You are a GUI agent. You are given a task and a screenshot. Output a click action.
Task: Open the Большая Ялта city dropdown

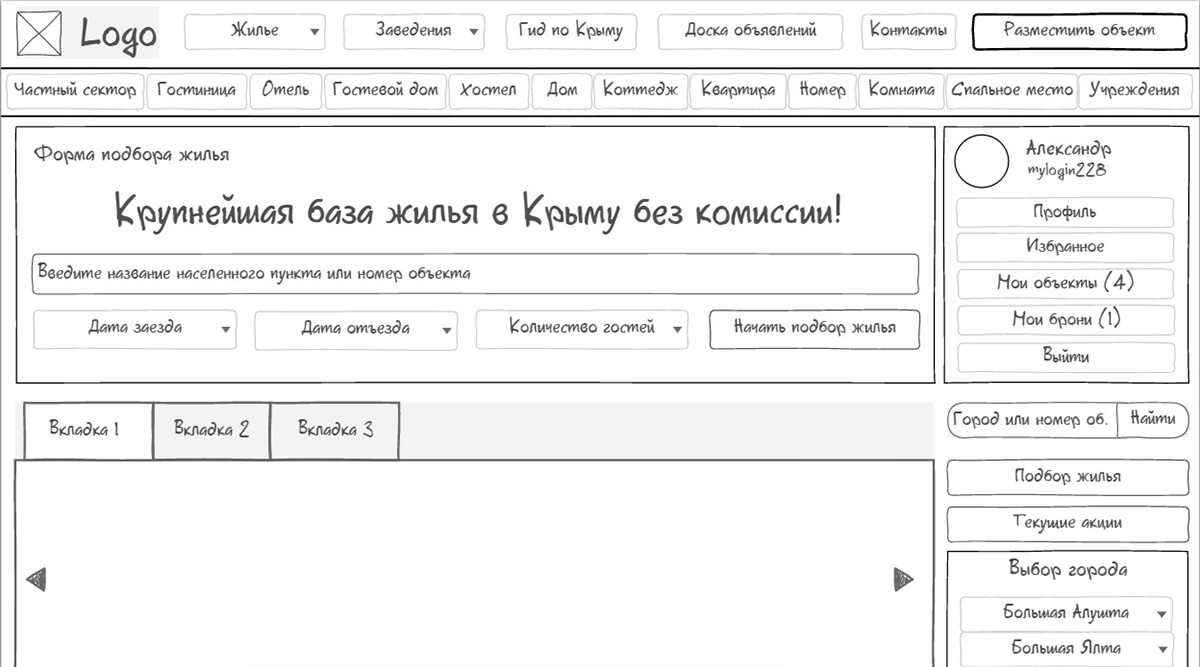click(x=1066, y=648)
